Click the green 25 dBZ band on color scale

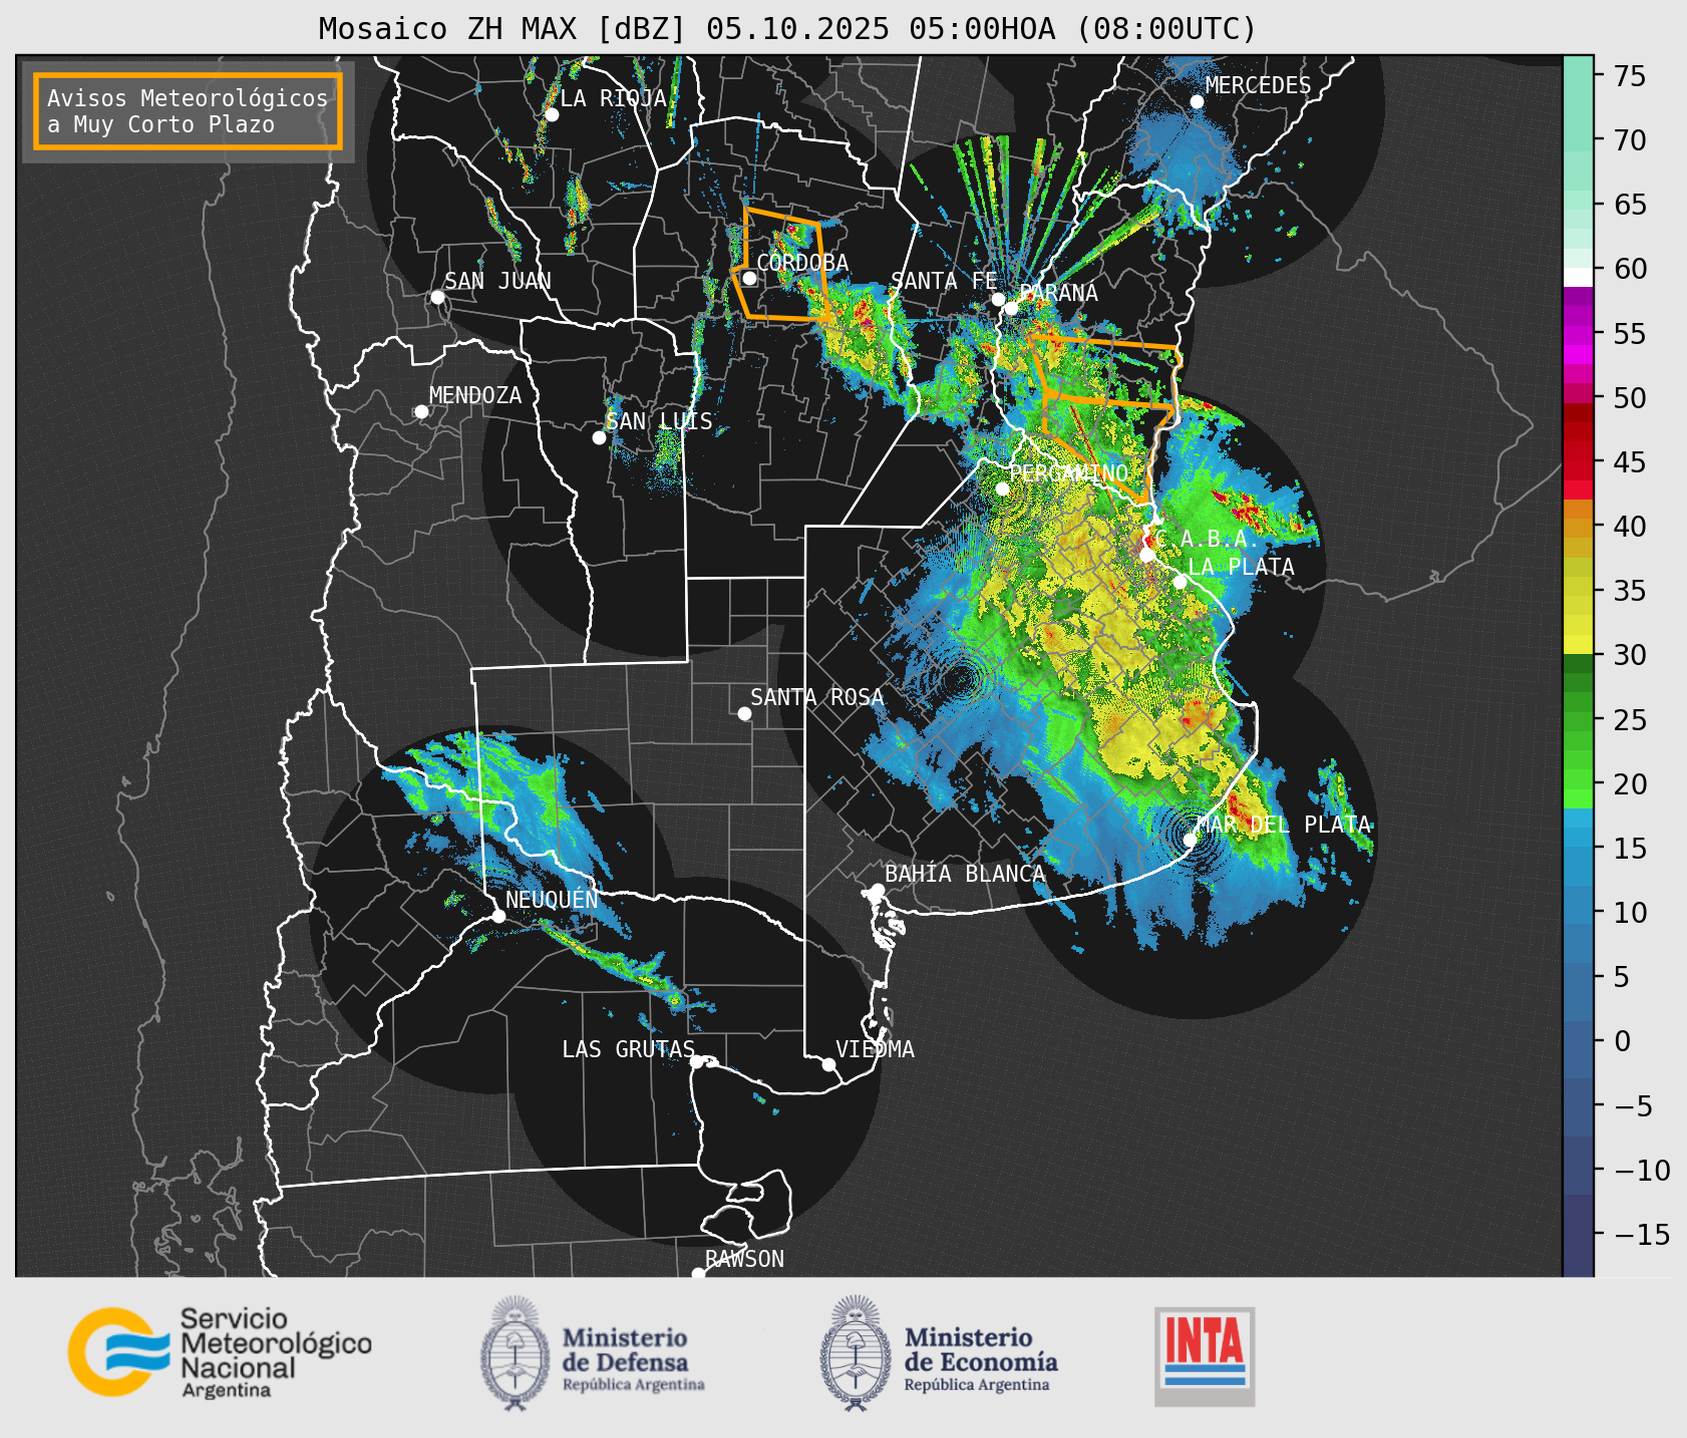coord(1578,719)
